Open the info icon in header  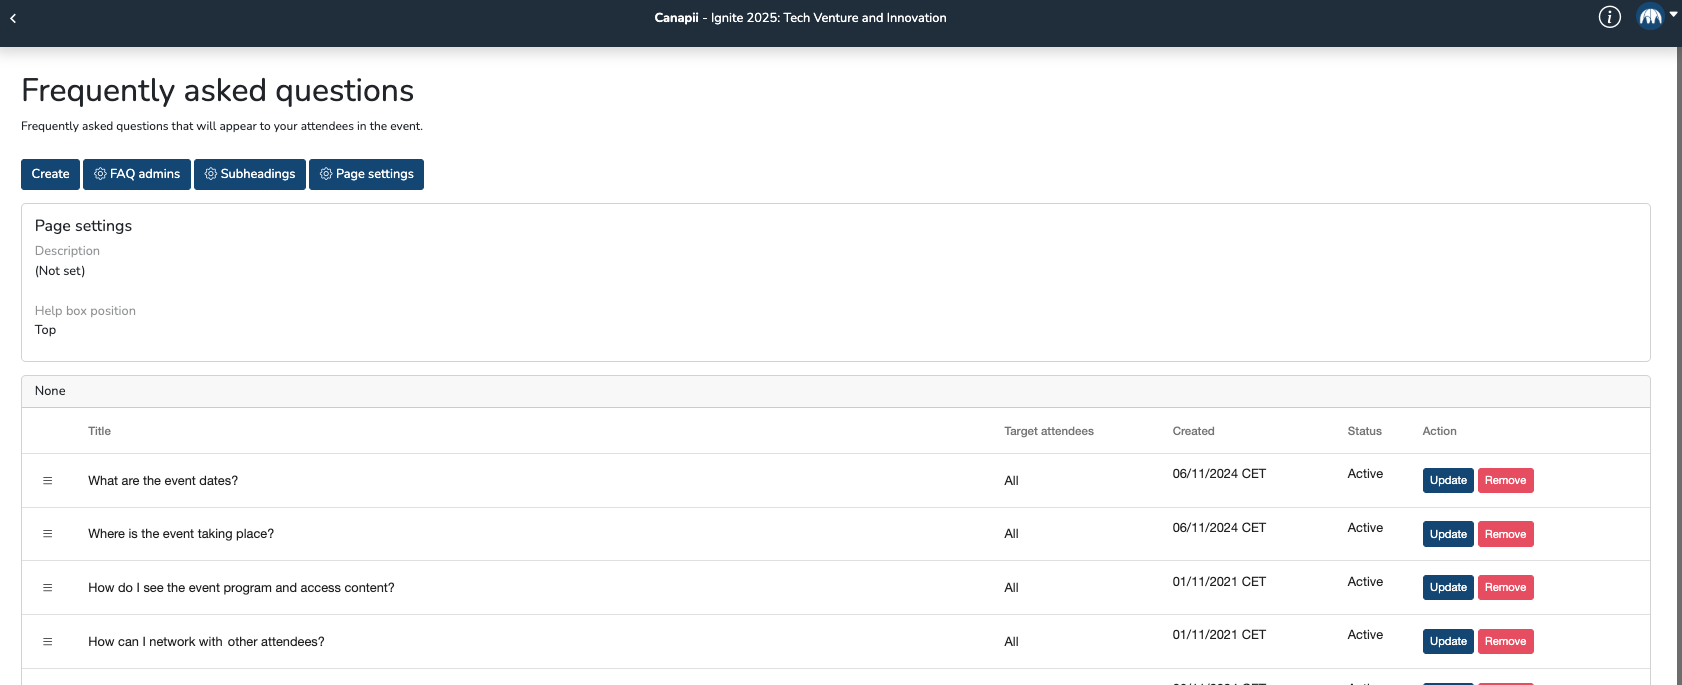(1609, 17)
